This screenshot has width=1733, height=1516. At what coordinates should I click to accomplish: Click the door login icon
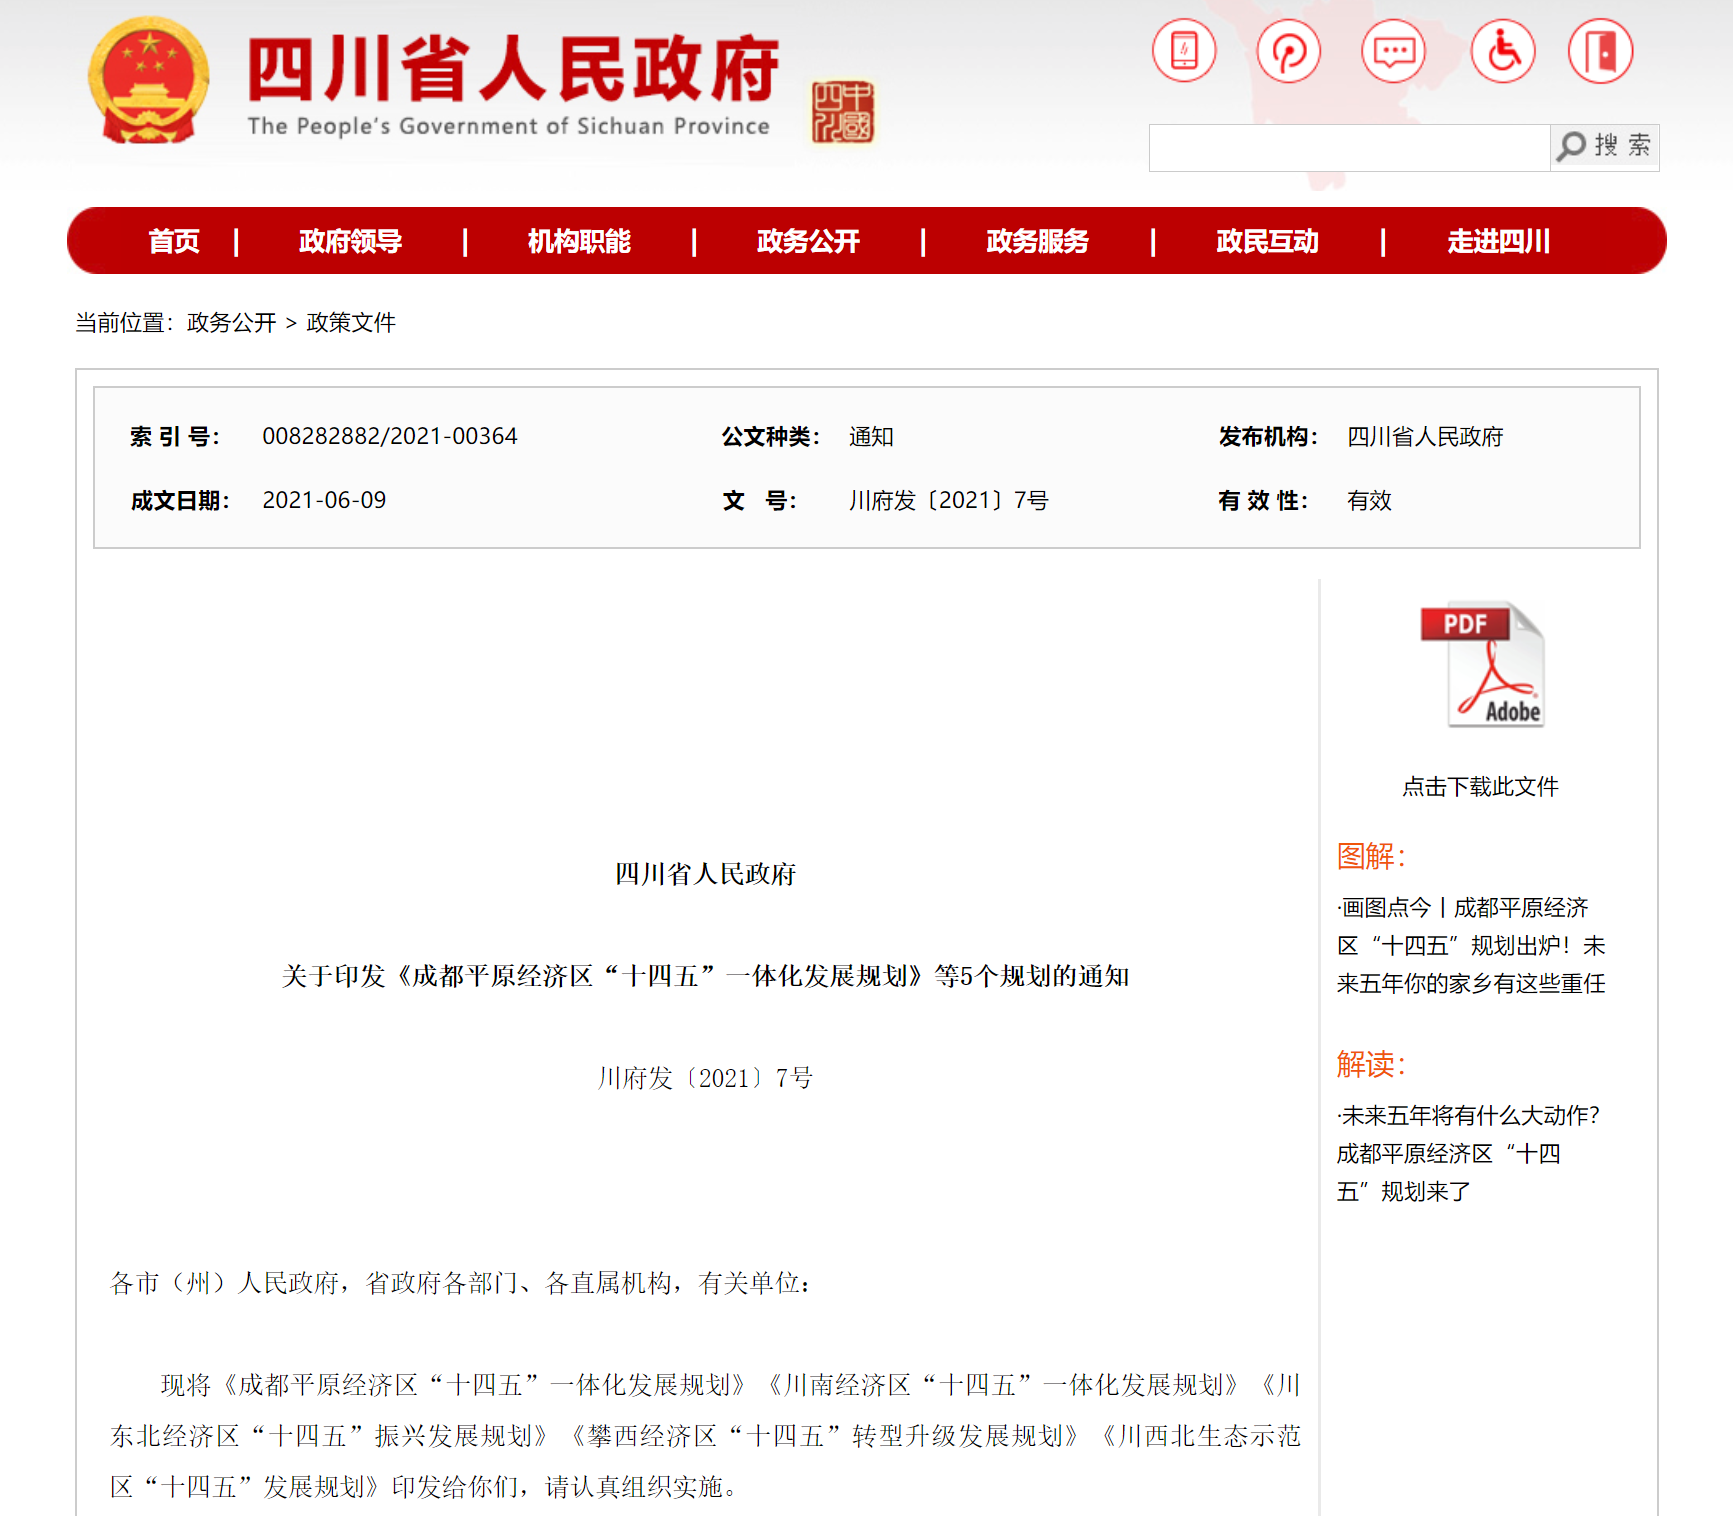1600,51
